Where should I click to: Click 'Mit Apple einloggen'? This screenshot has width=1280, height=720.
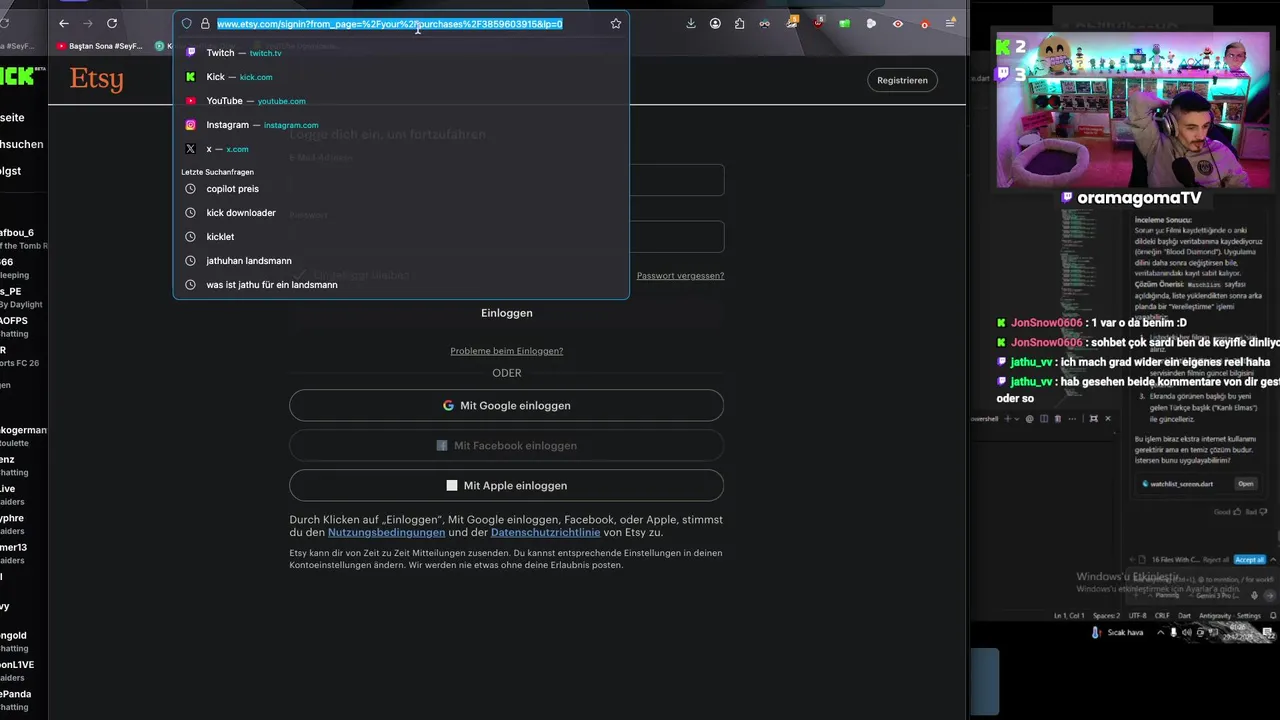(x=506, y=485)
